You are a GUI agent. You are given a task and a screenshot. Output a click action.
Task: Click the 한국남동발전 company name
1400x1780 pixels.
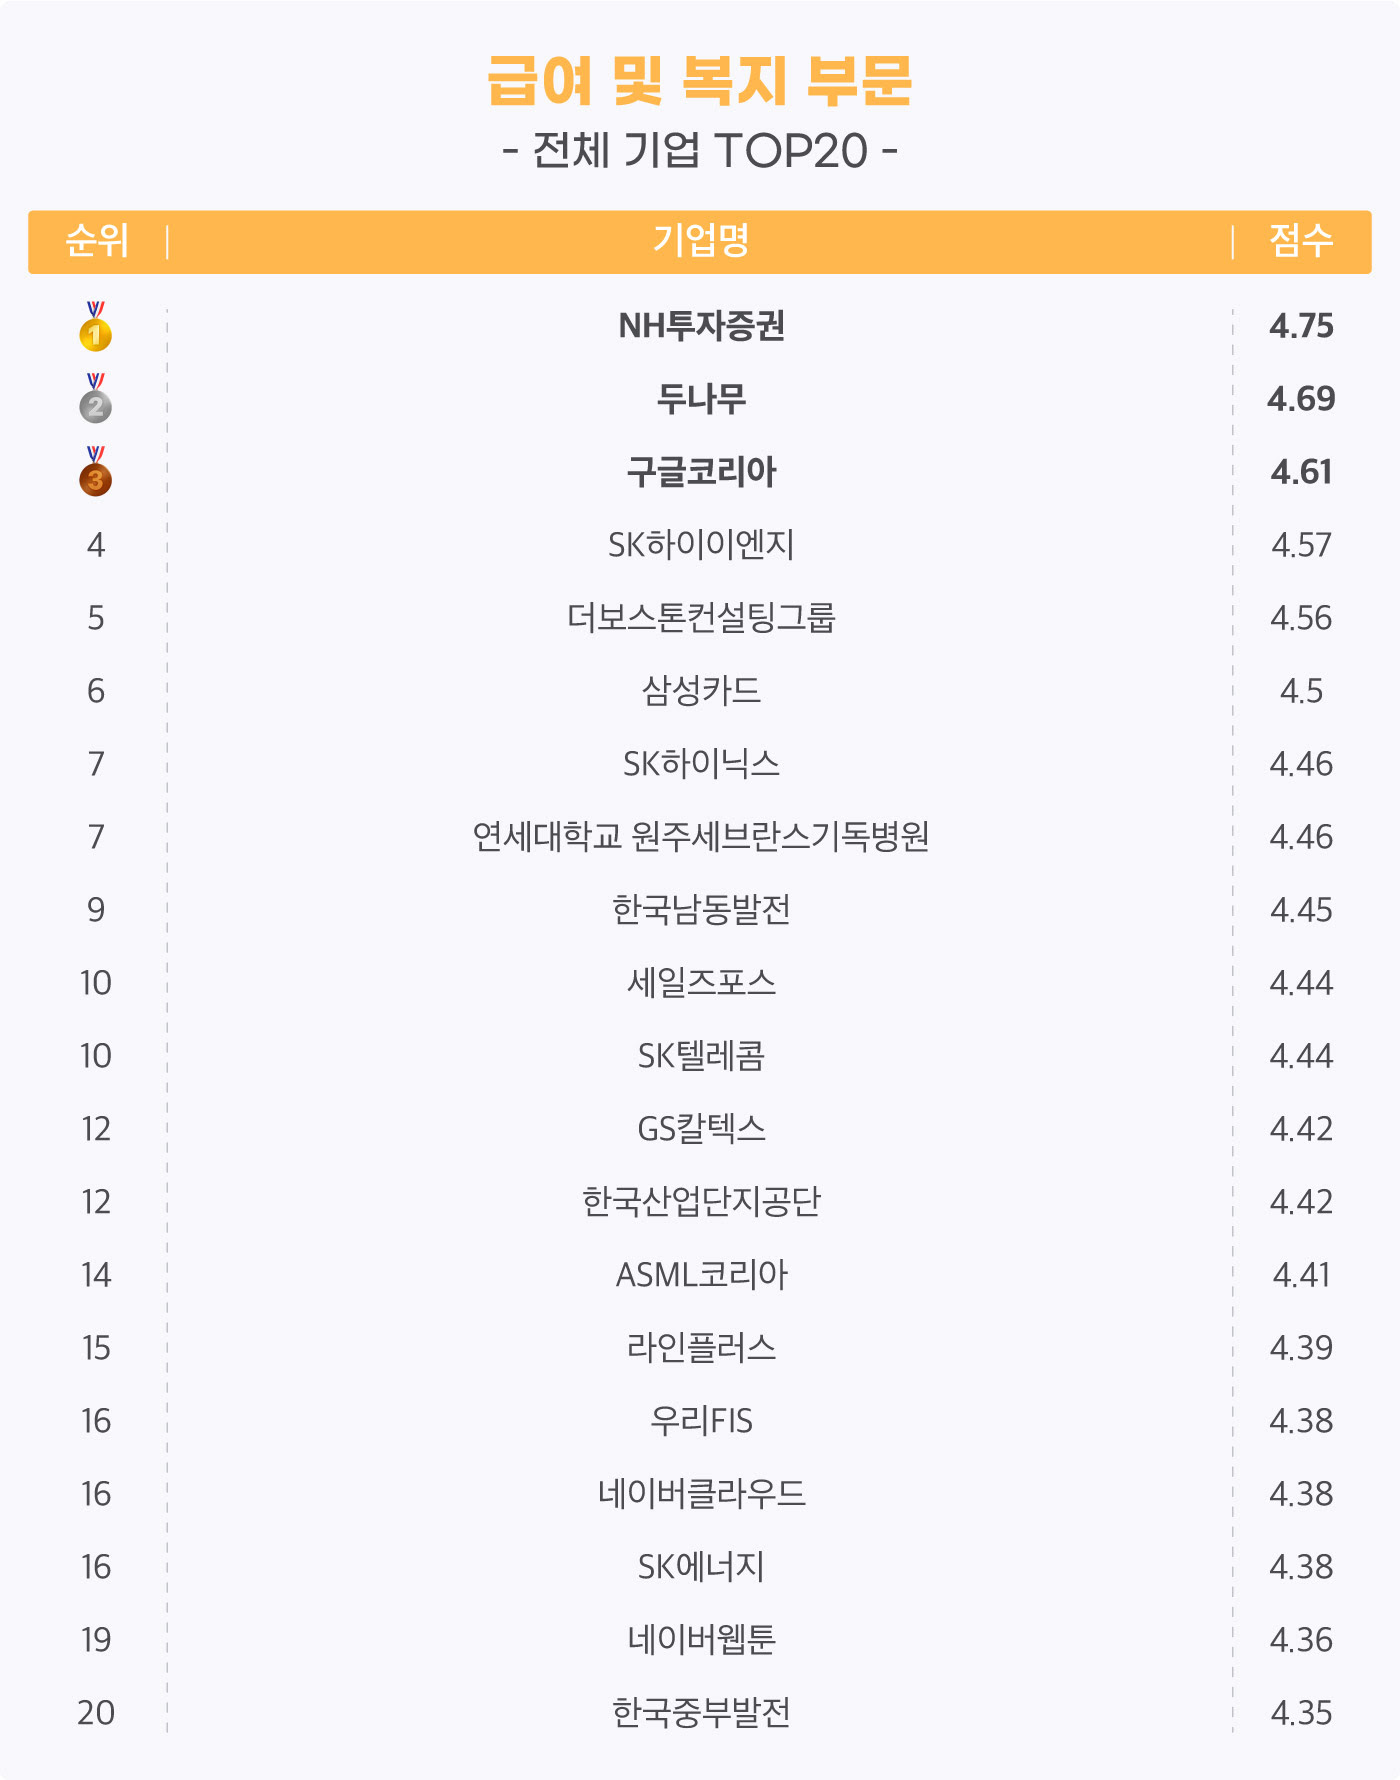click(701, 910)
